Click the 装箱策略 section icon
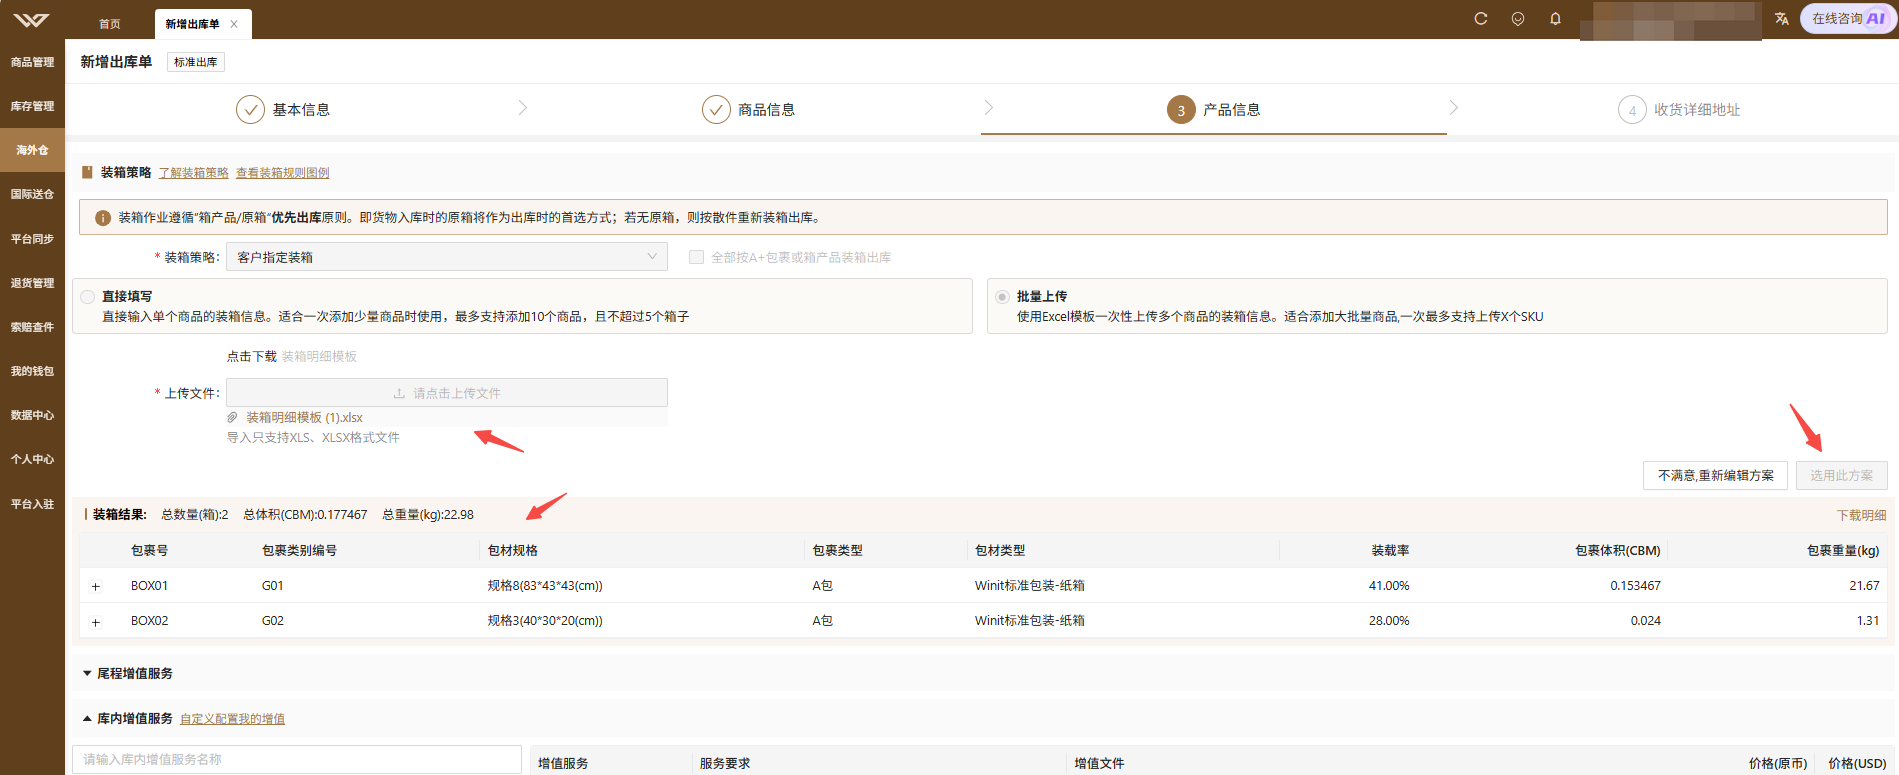The image size is (1899, 775). point(87,173)
